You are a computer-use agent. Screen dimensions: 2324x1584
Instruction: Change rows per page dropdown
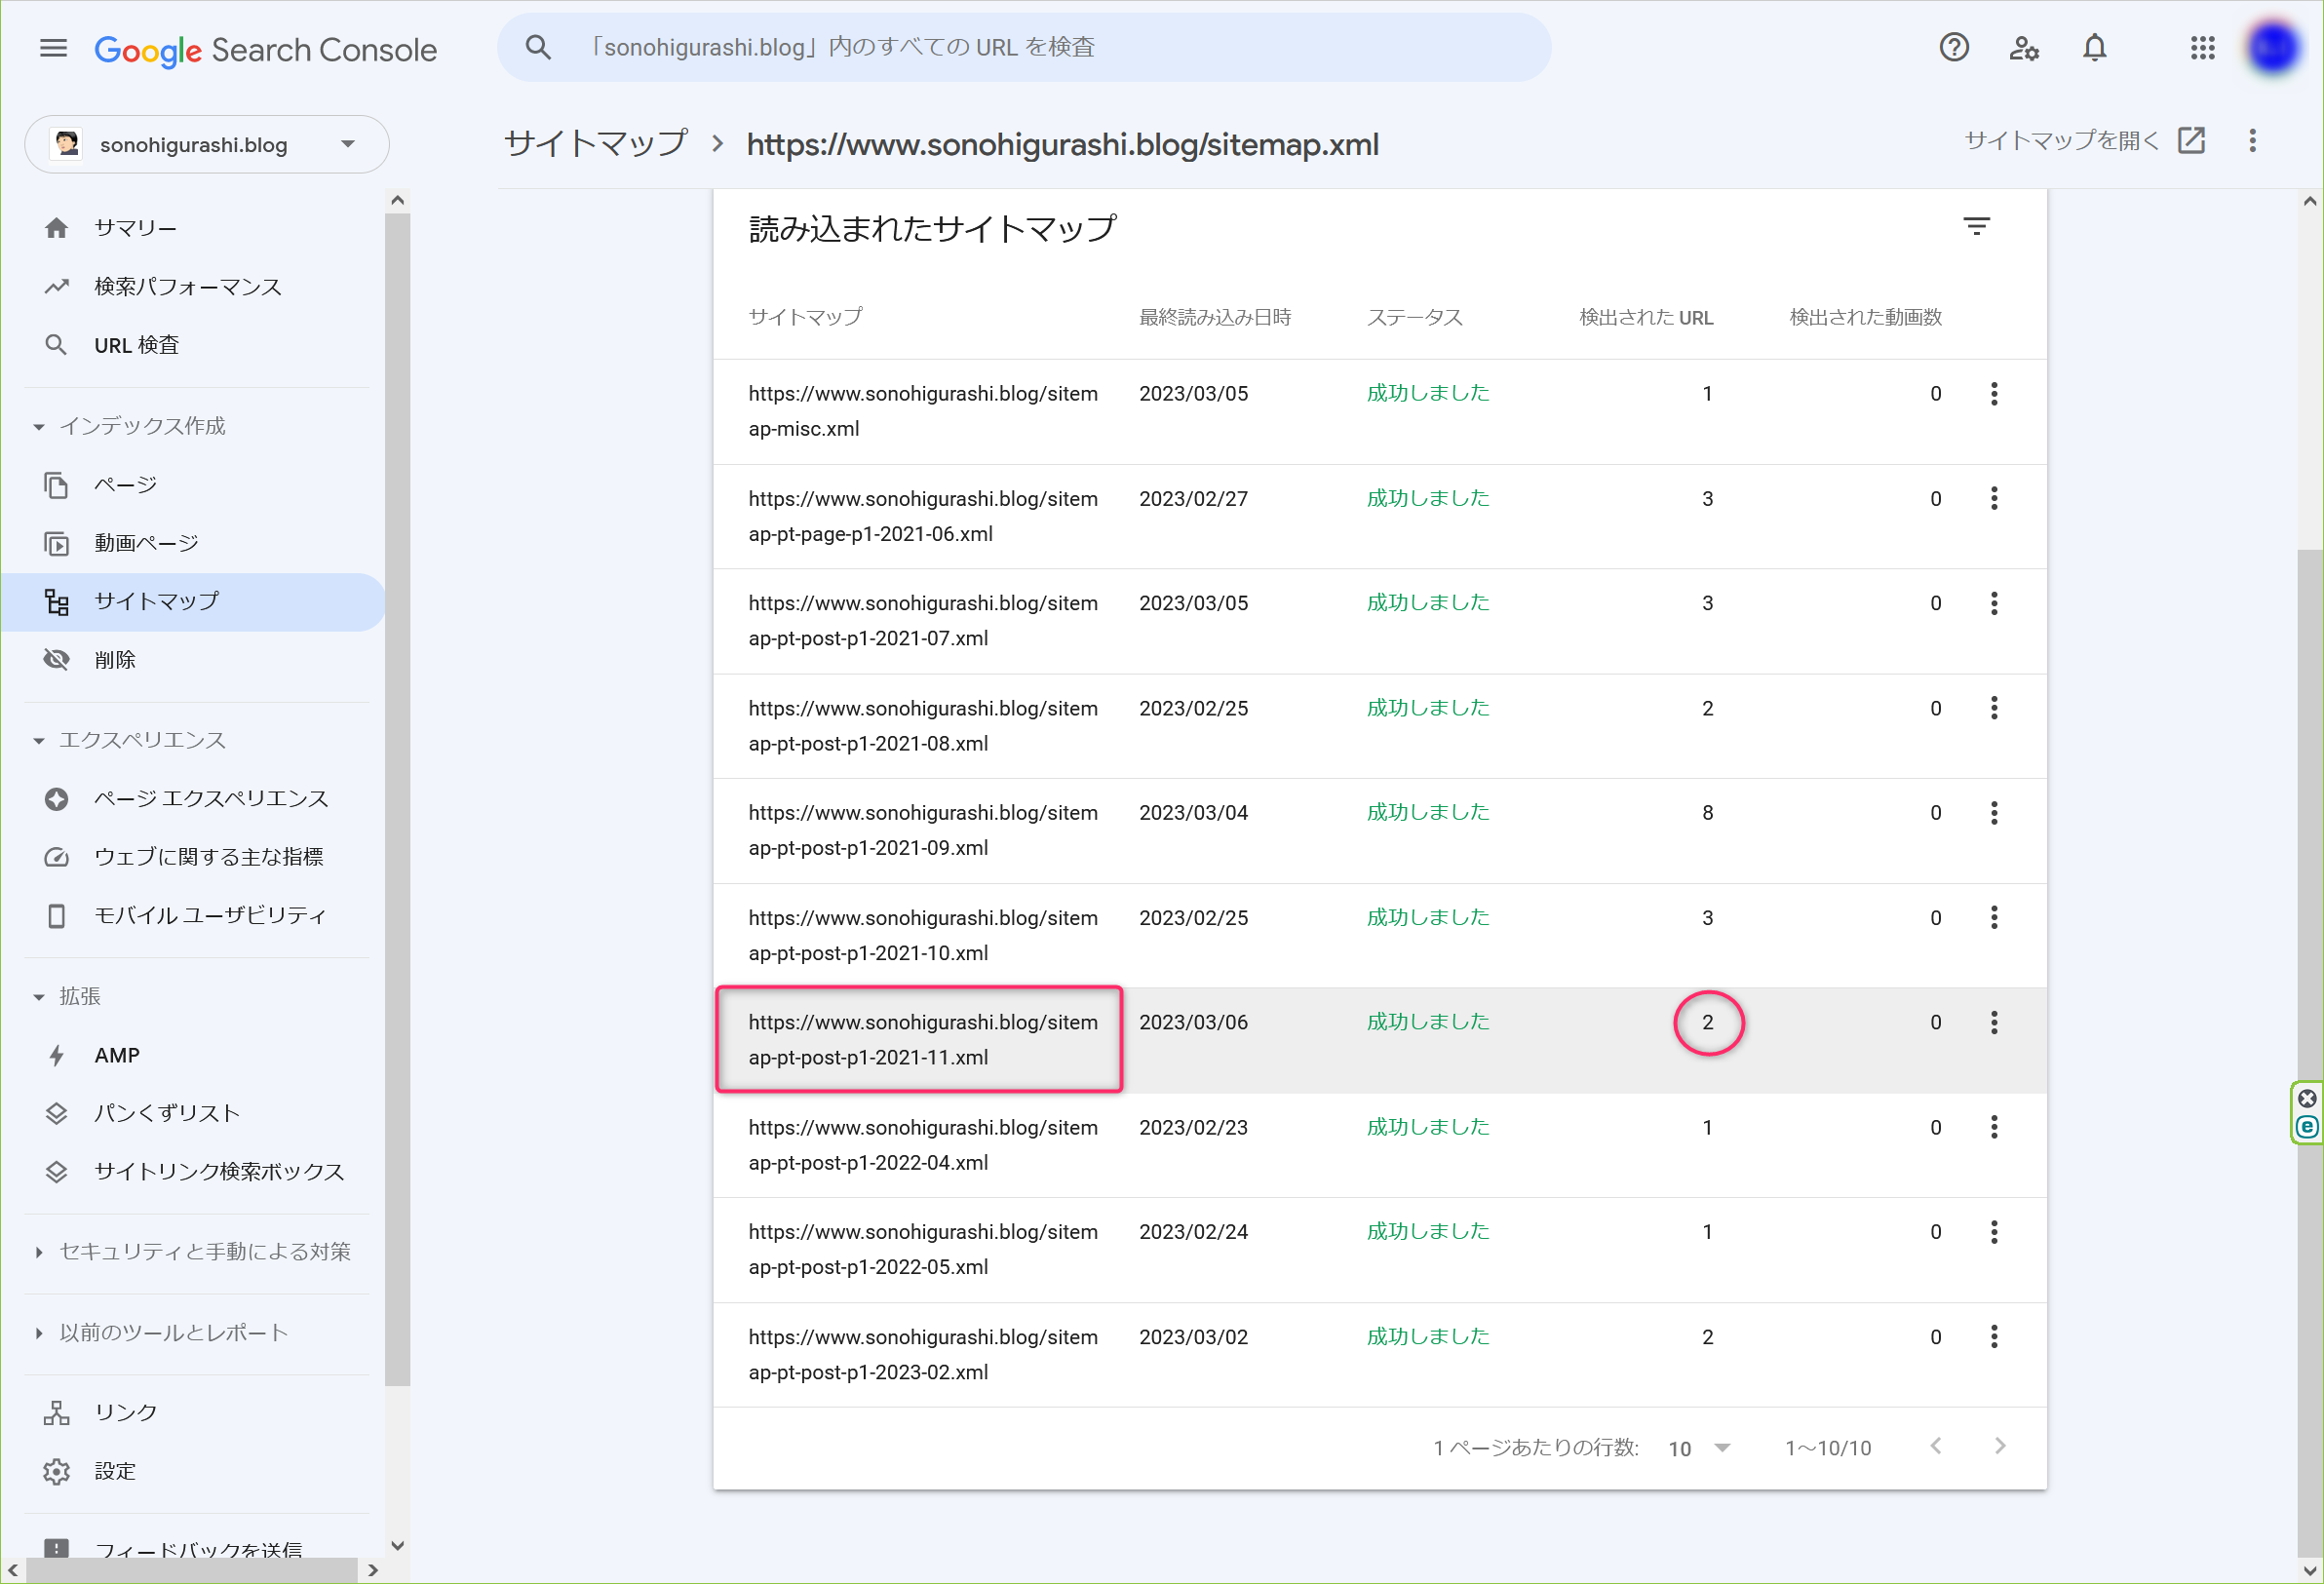[x=1699, y=1447]
